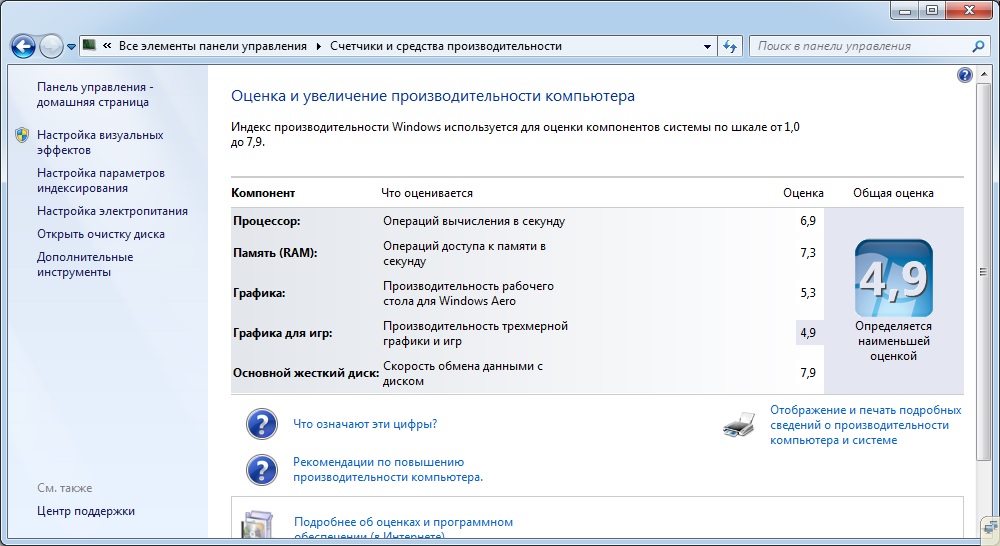Viewport: 1000px width, 546px height.
Task: Open 'Настройка электропитания' sidebar link
Action: [x=112, y=211]
